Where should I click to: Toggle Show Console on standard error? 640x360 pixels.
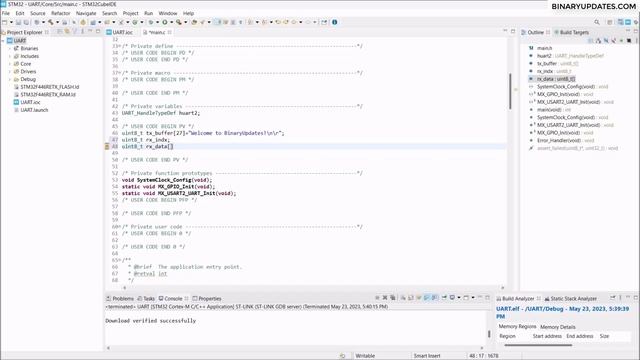pos(434,298)
